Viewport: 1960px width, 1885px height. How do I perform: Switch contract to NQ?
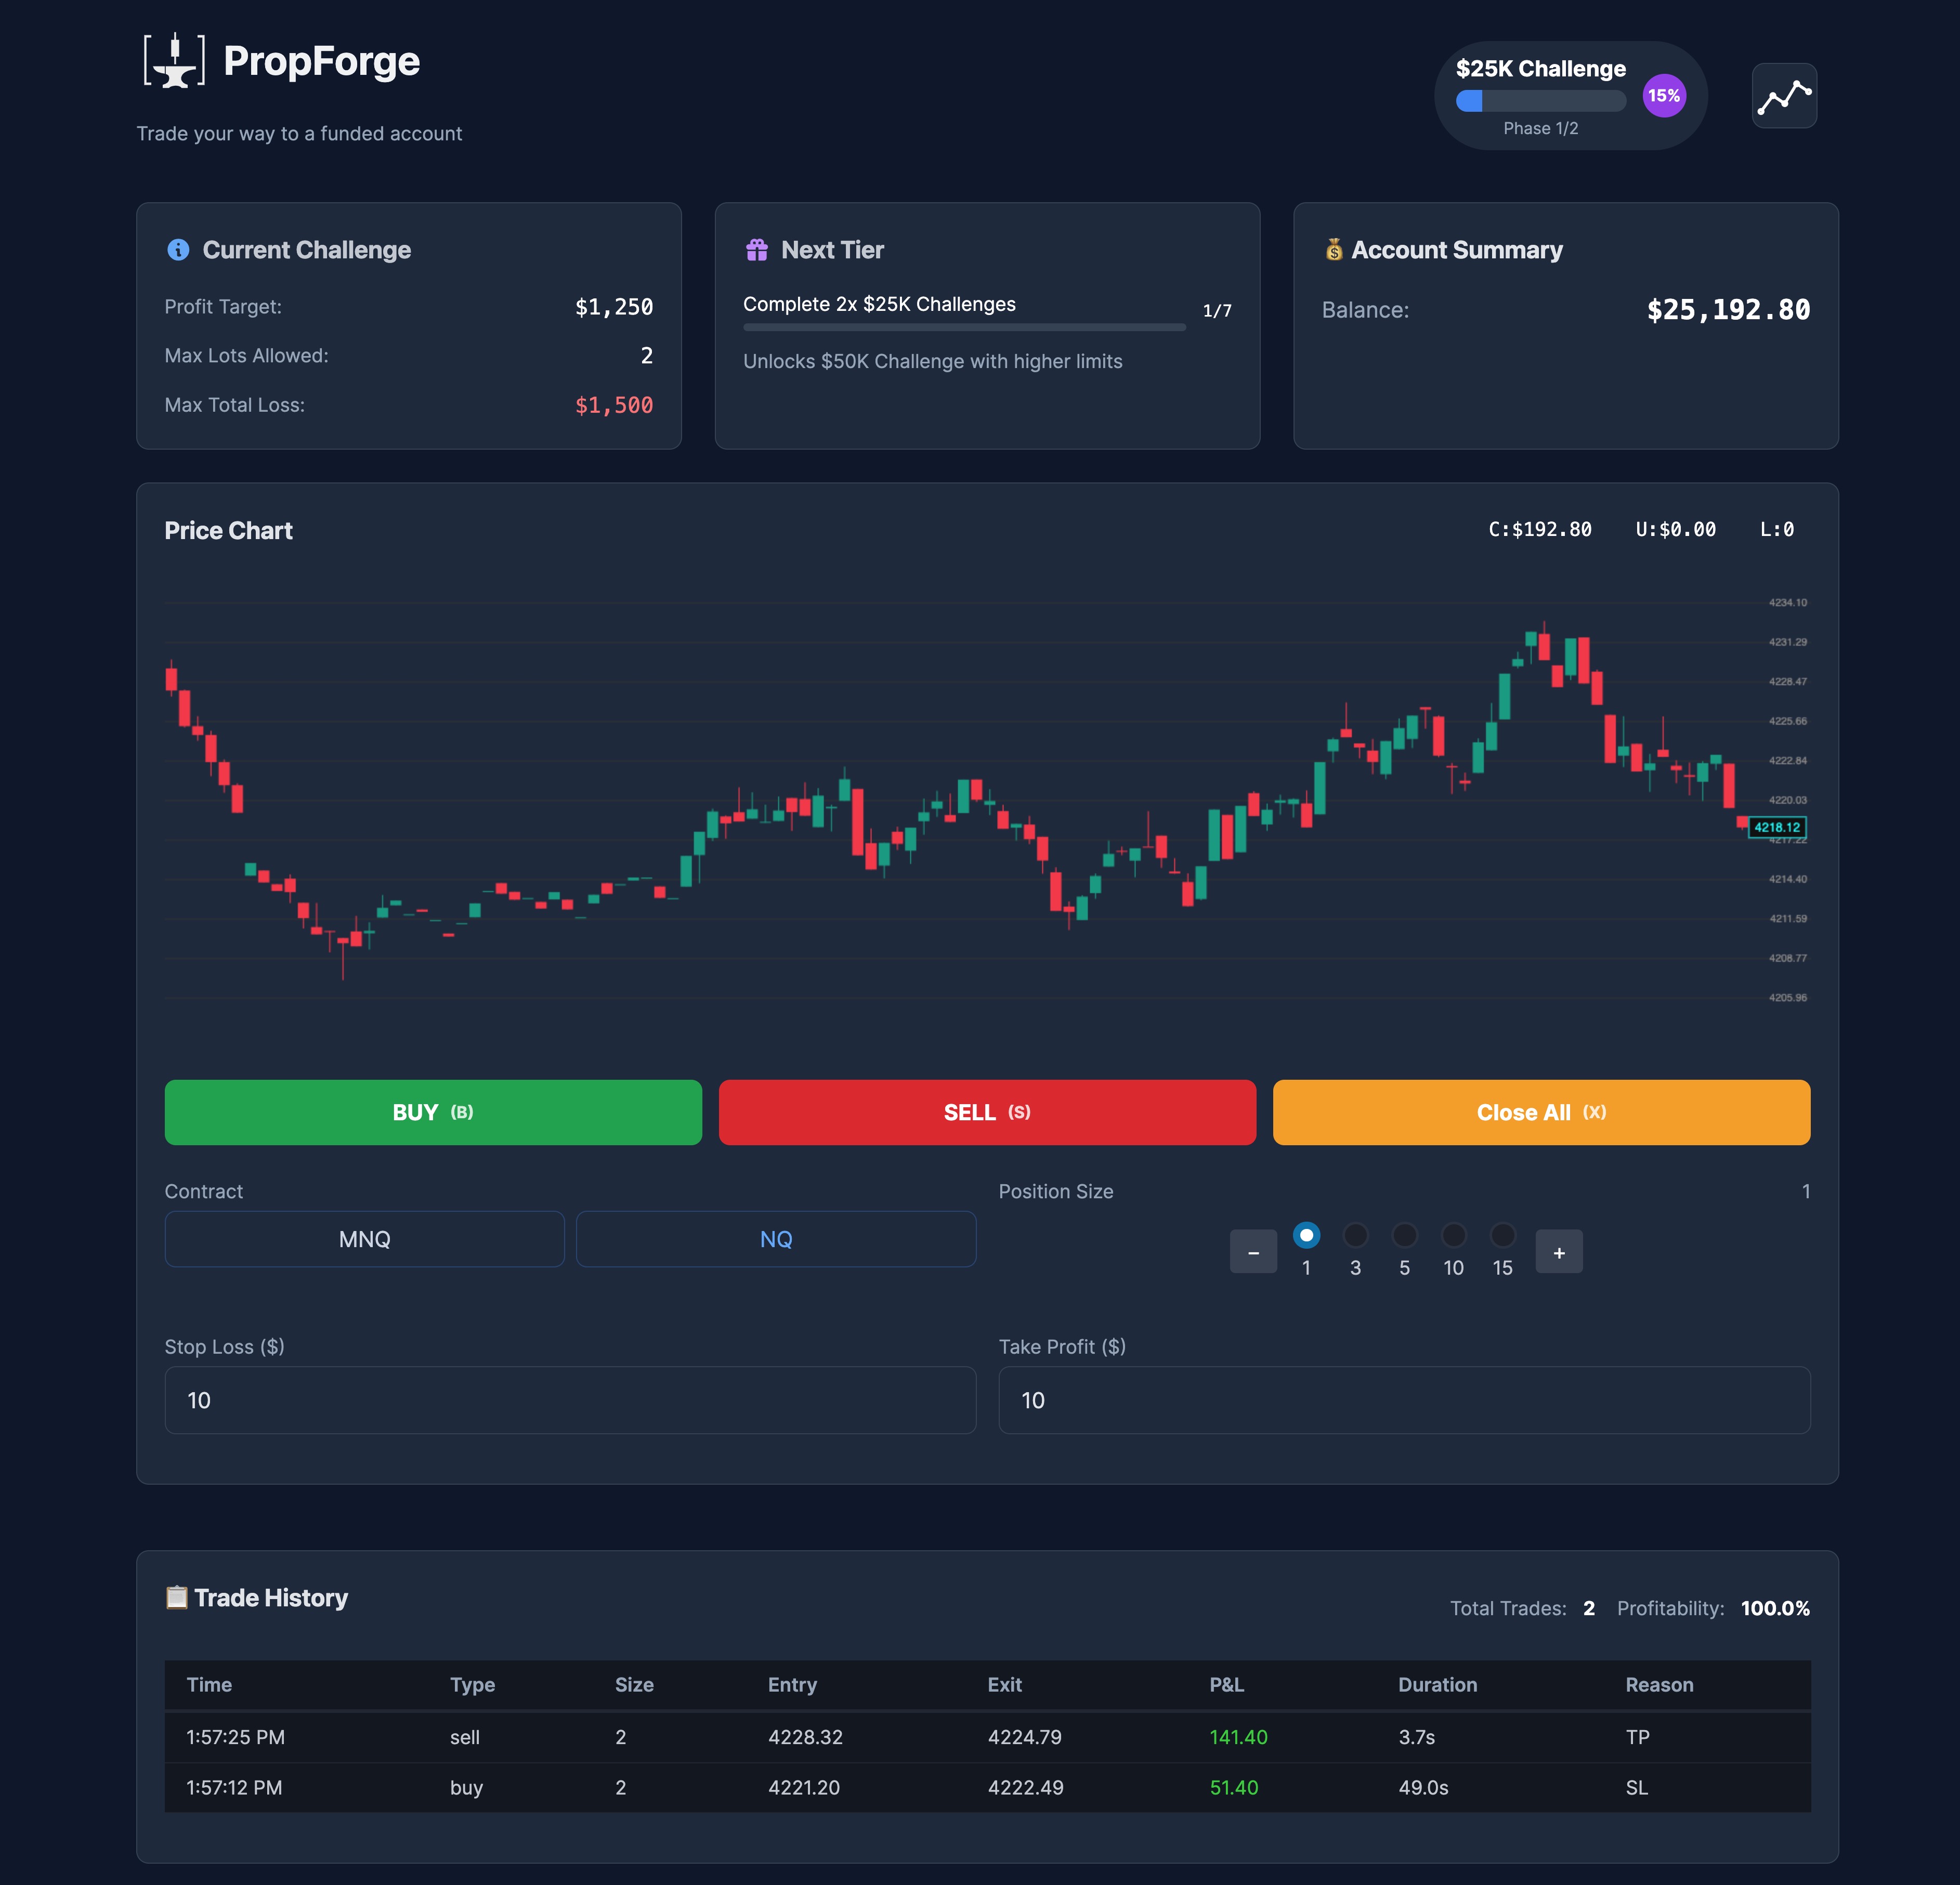(775, 1239)
